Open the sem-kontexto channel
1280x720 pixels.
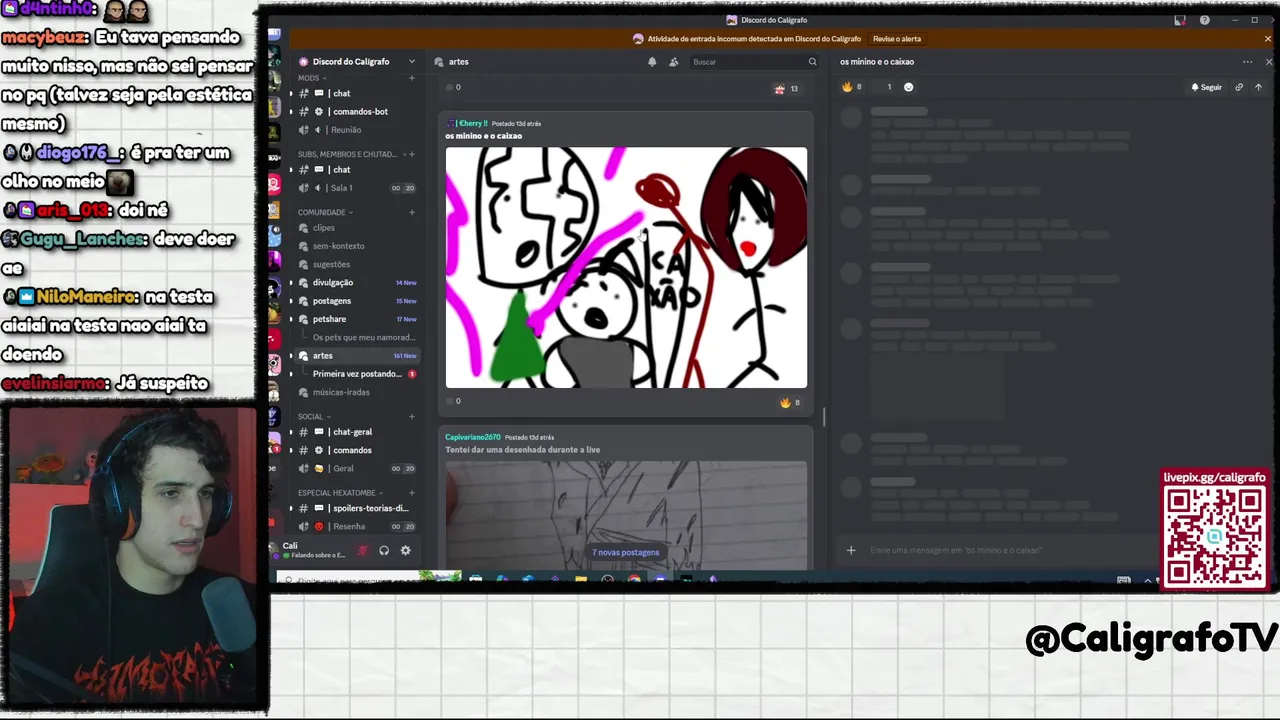(354, 246)
